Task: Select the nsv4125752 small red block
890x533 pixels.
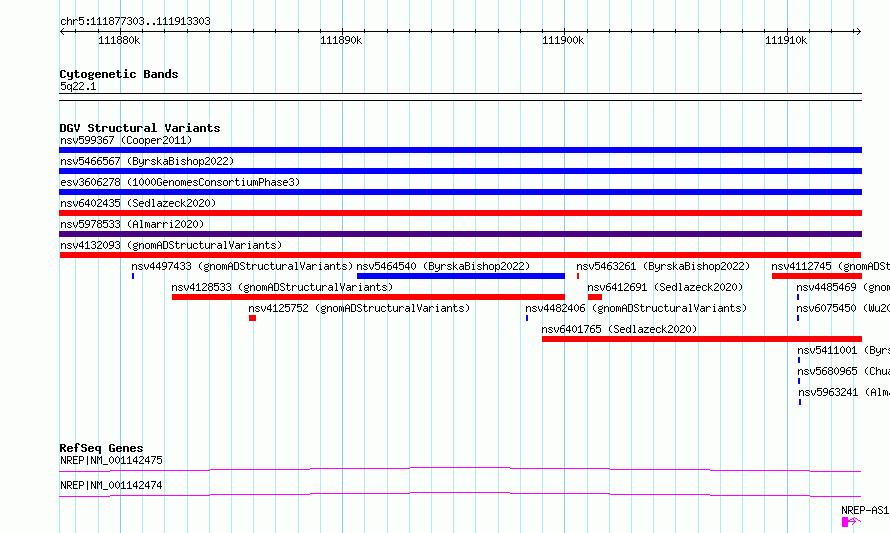Action: click(253, 318)
